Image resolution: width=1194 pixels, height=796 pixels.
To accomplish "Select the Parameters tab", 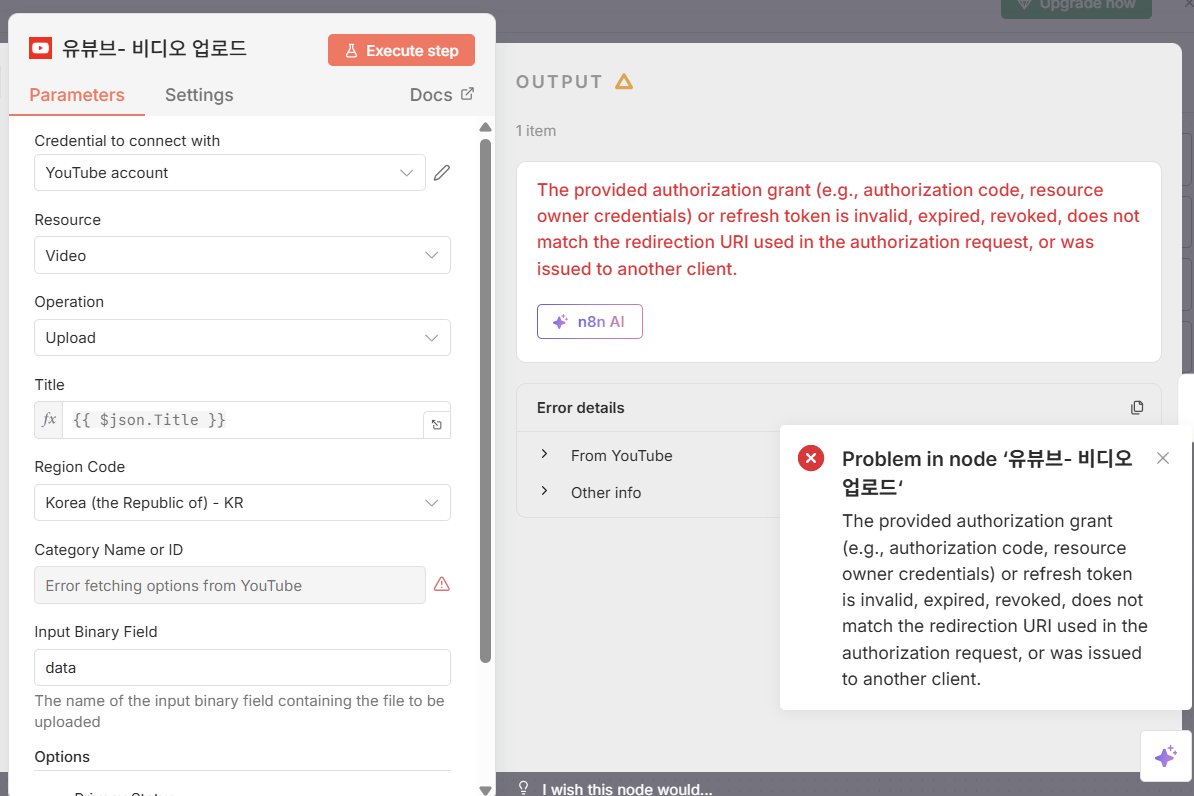I will tap(77, 95).
